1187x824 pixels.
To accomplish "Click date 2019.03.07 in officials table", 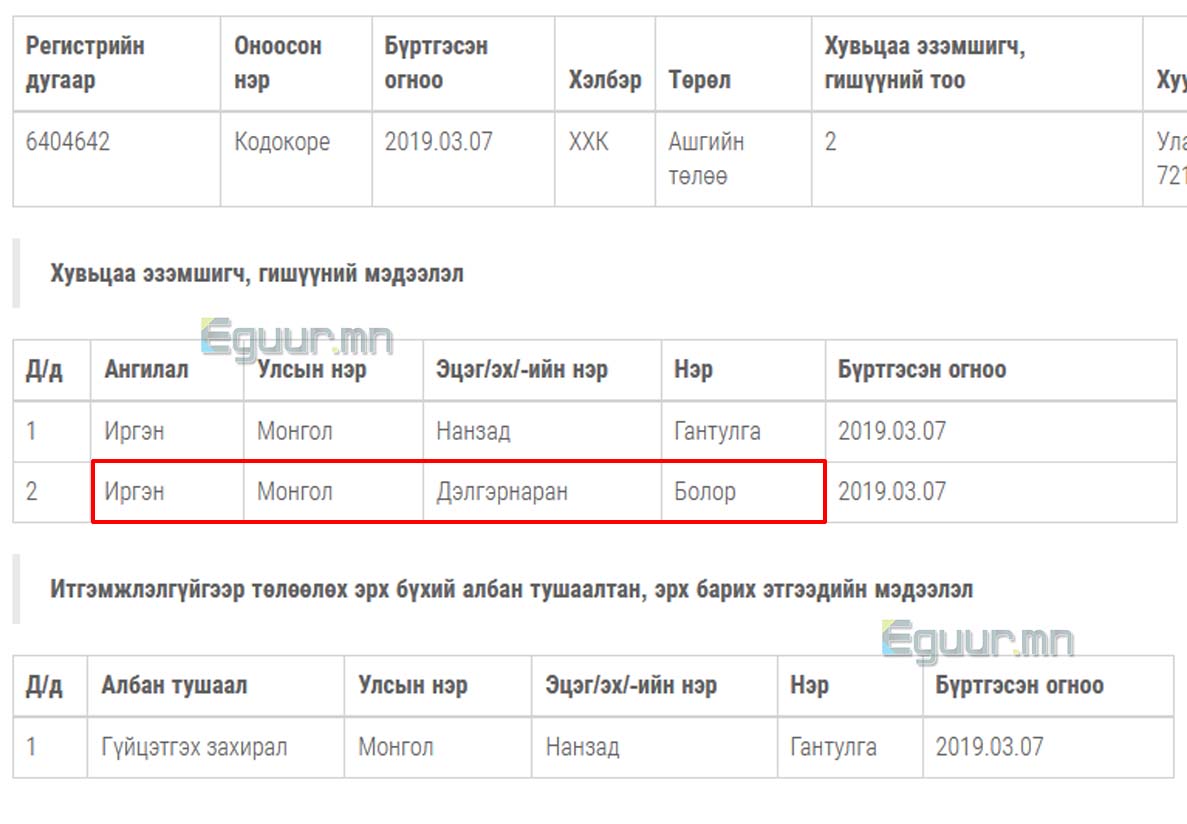I will (989, 747).
